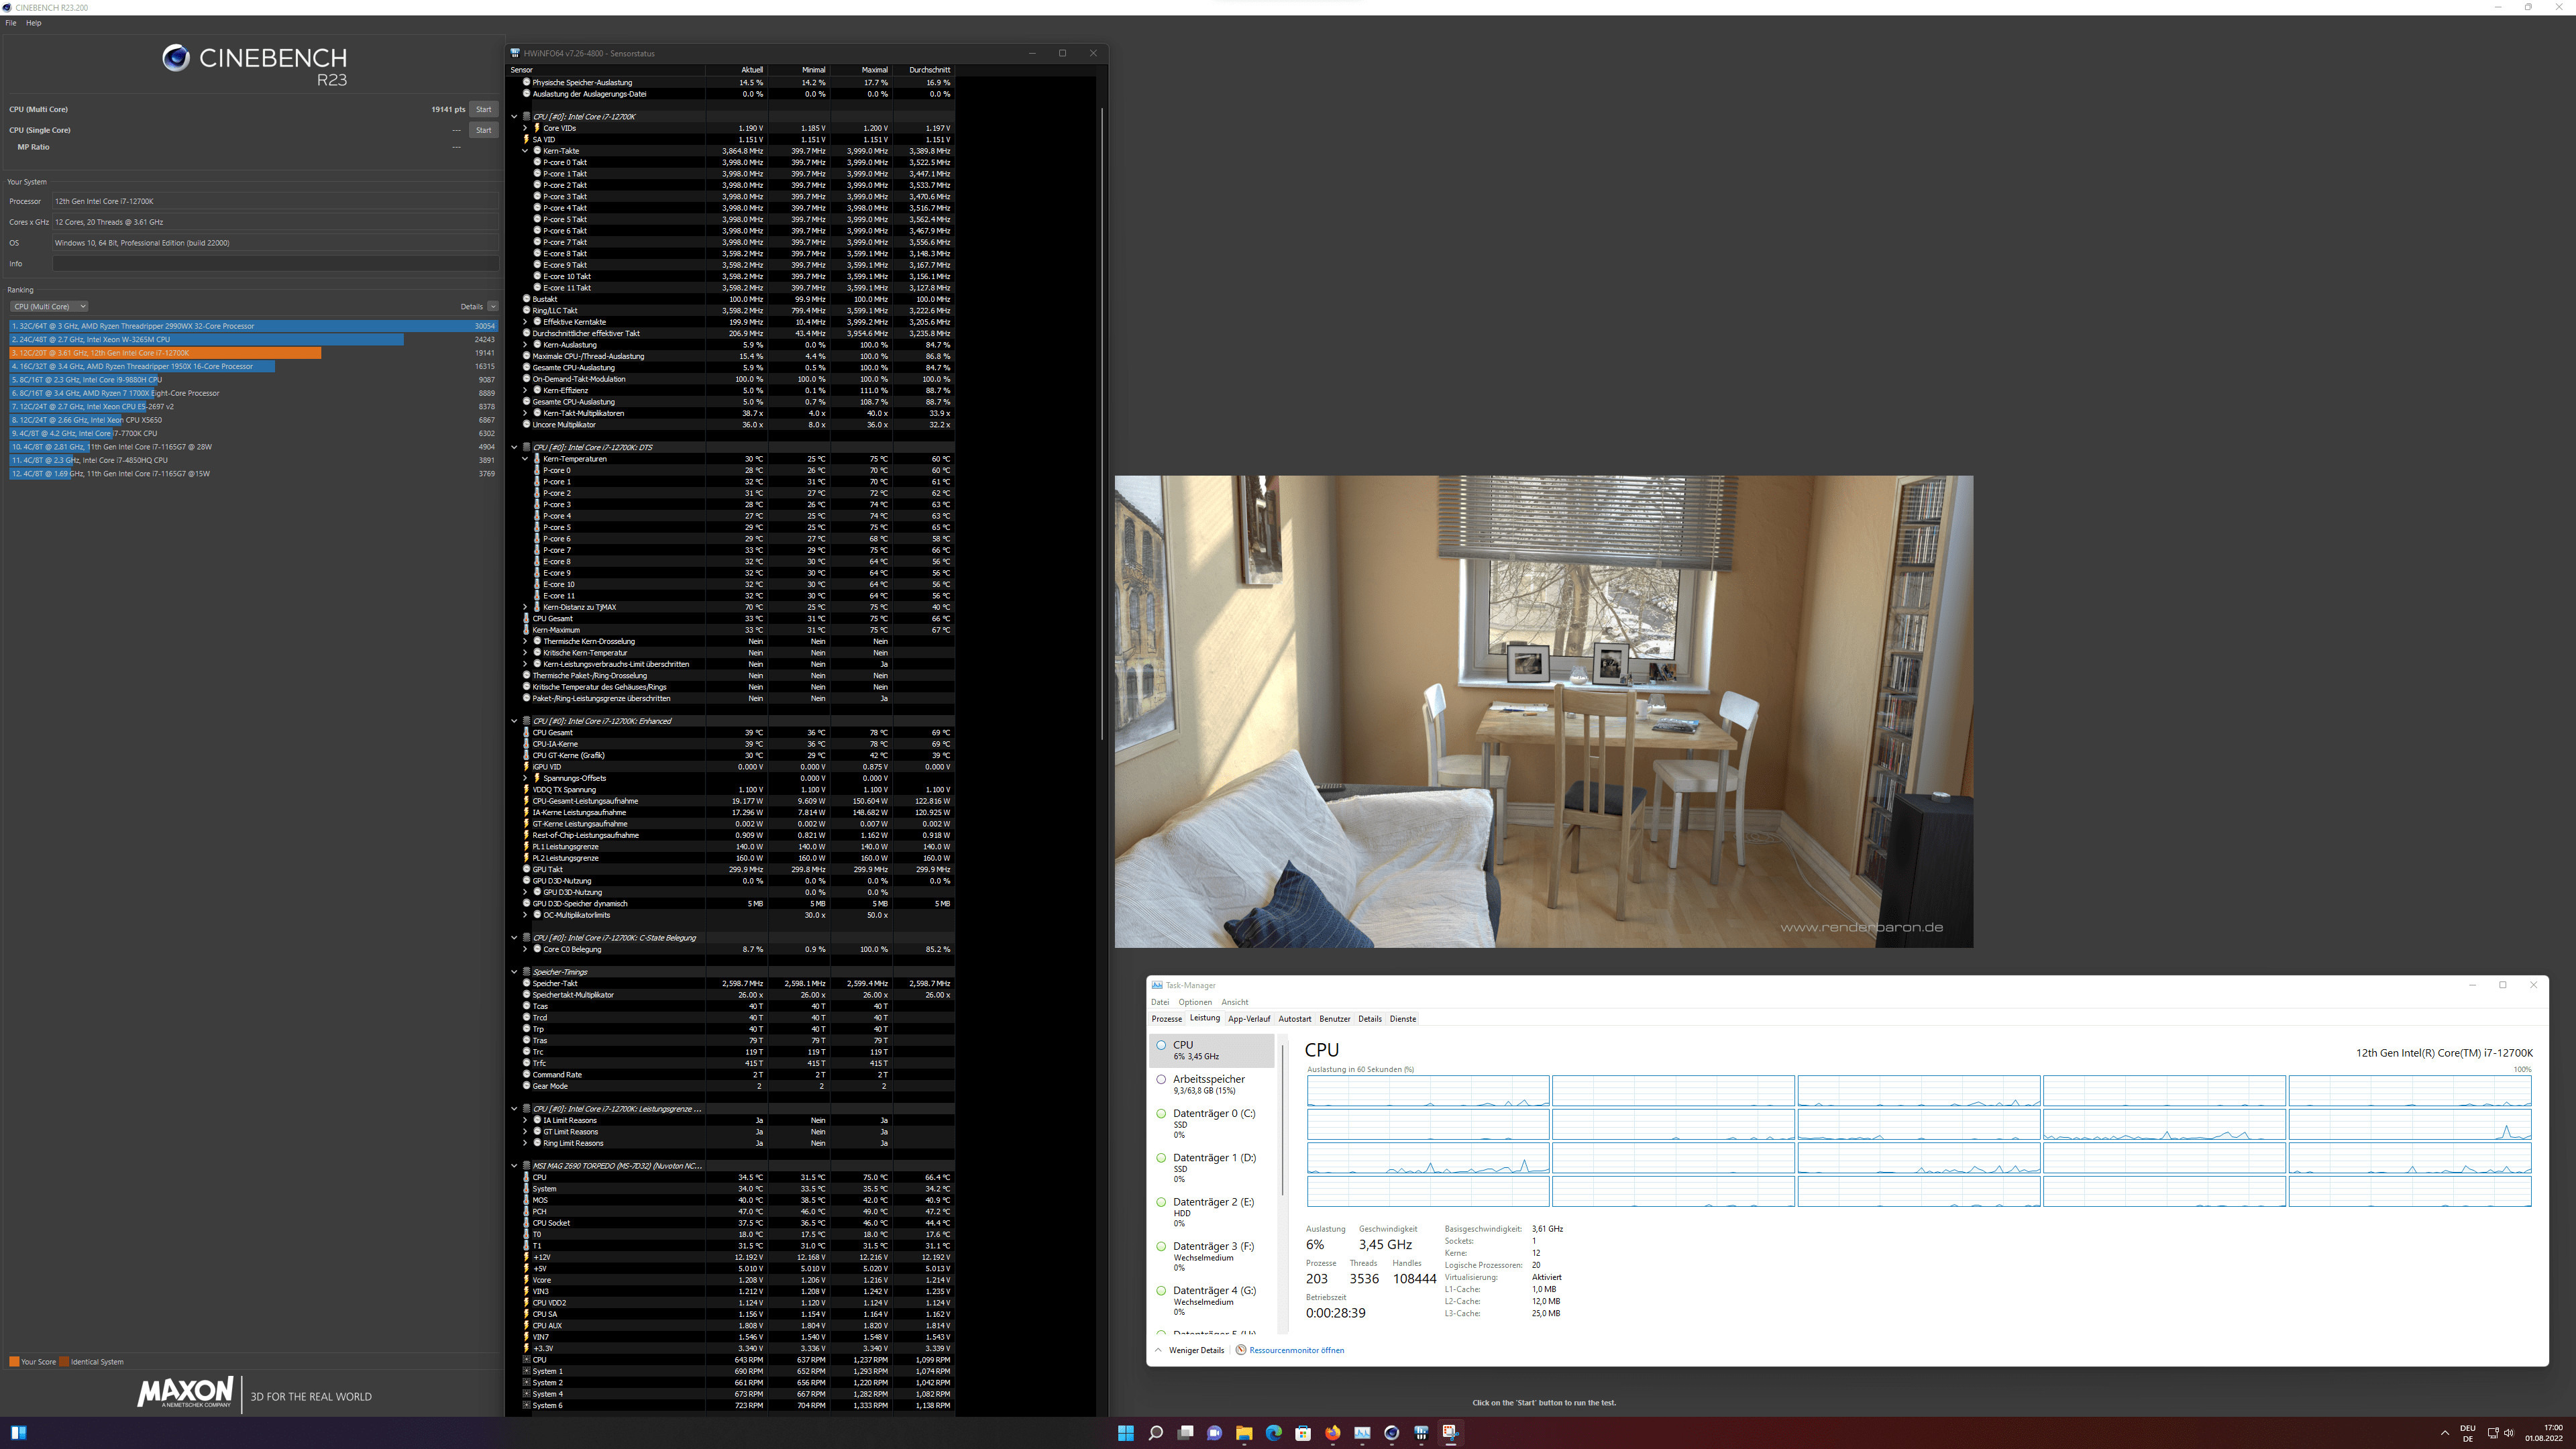2576x1449 pixels.
Task: Select the Gesamte CPU-Auslastung 5.9 % row
Action: pos(731,368)
